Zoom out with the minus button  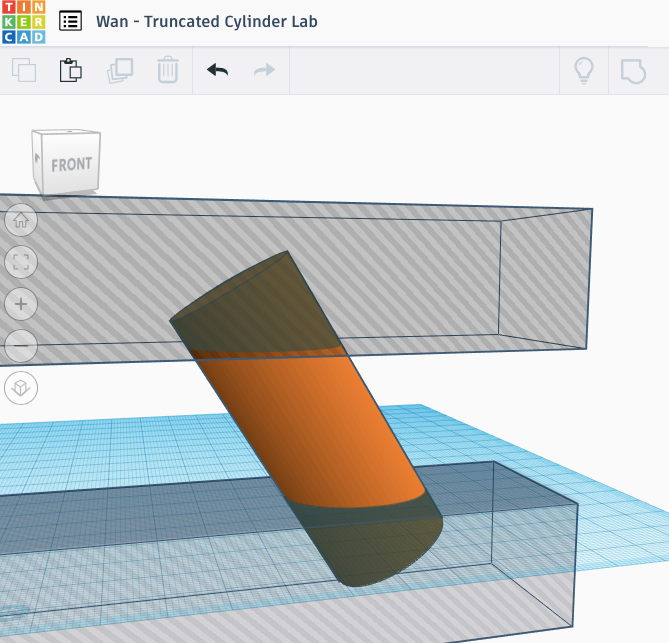(21, 346)
